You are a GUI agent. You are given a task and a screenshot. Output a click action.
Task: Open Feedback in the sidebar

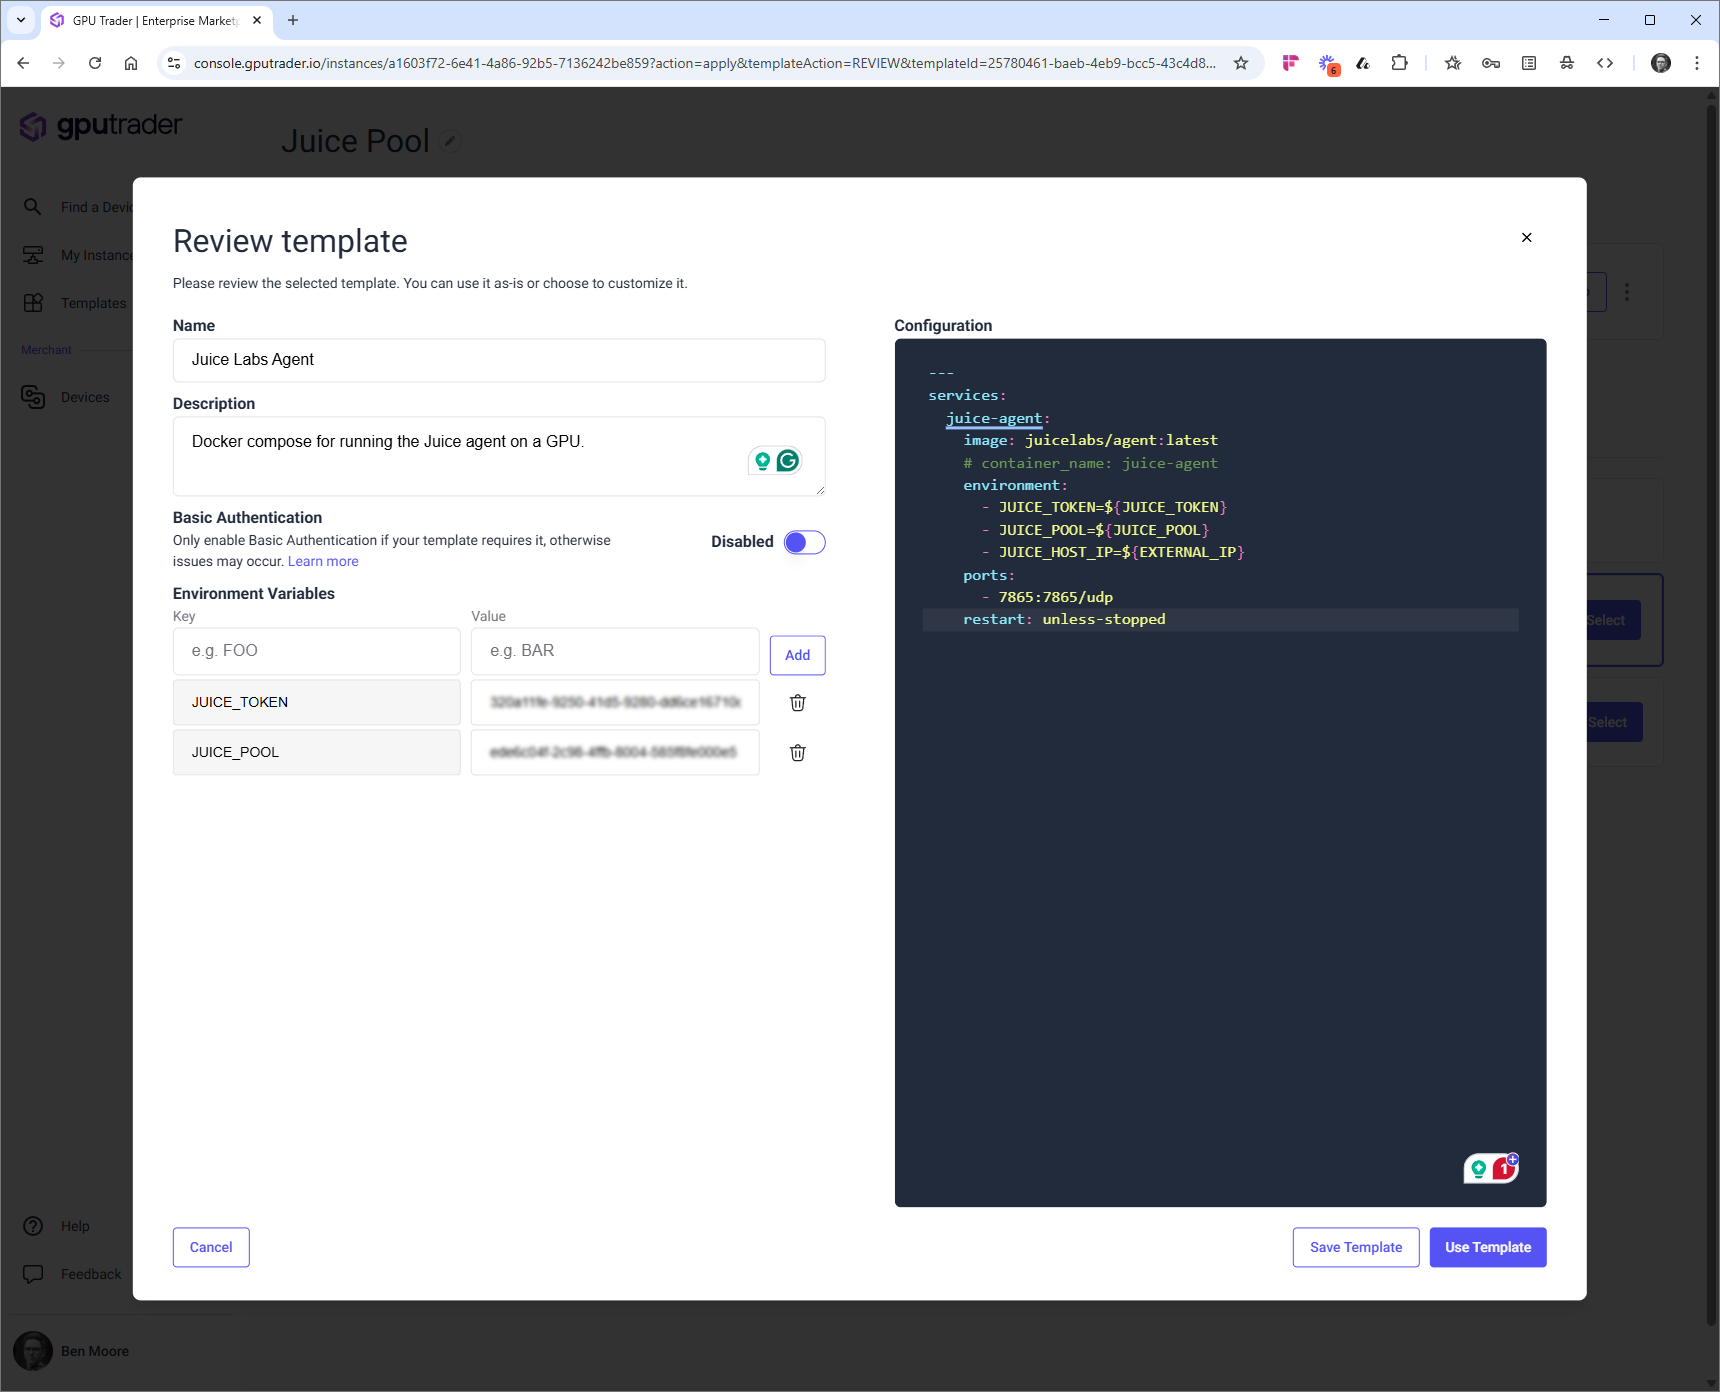tap(72, 1274)
